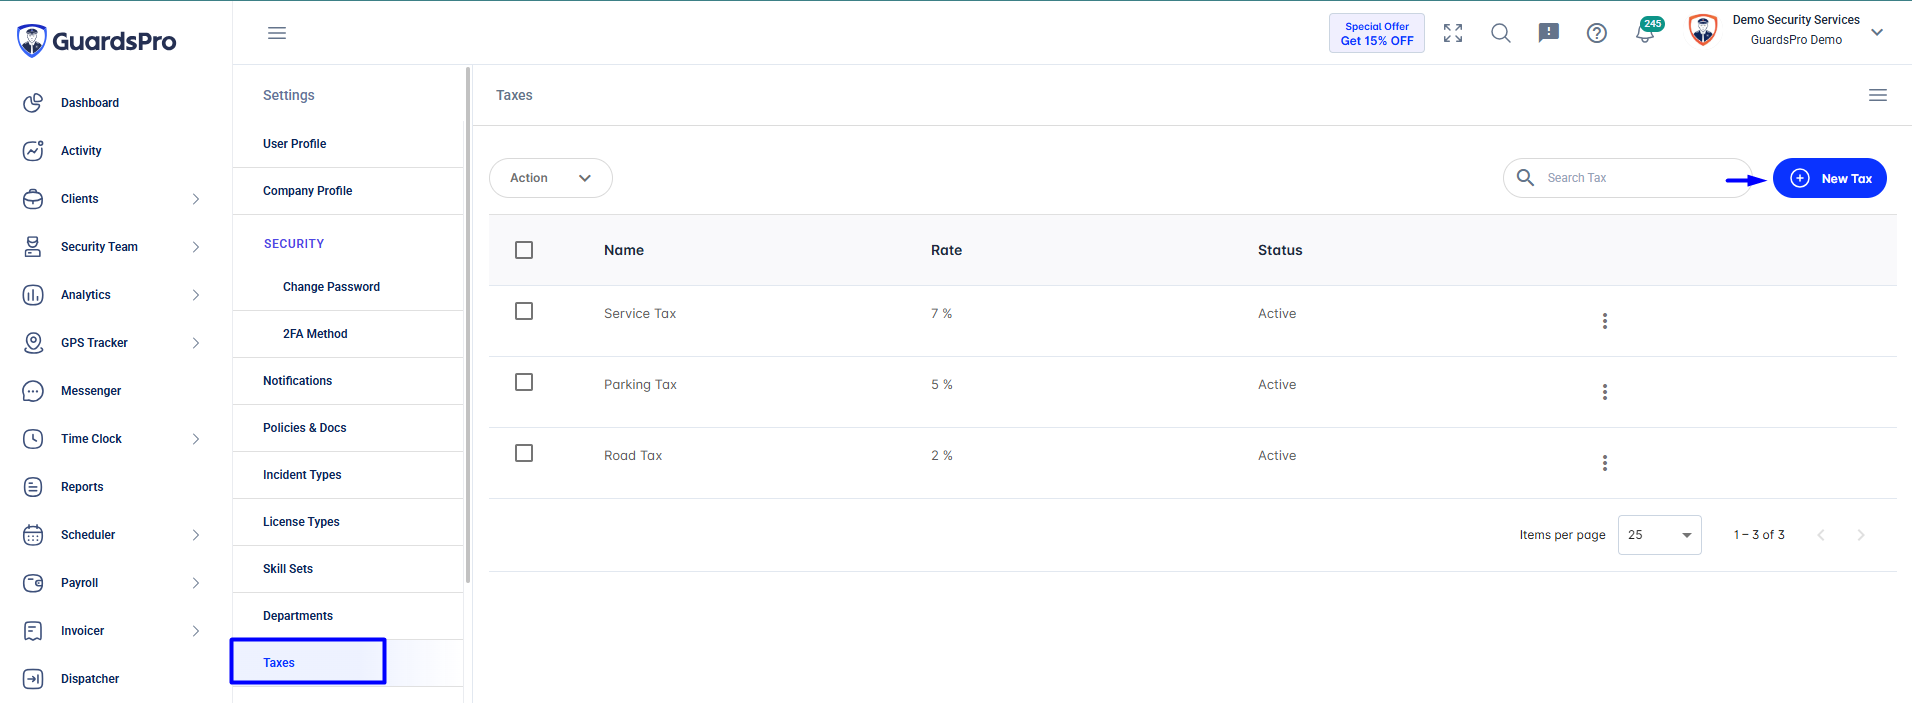Check the Service Tax row checkbox

pyautogui.click(x=524, y=311)
